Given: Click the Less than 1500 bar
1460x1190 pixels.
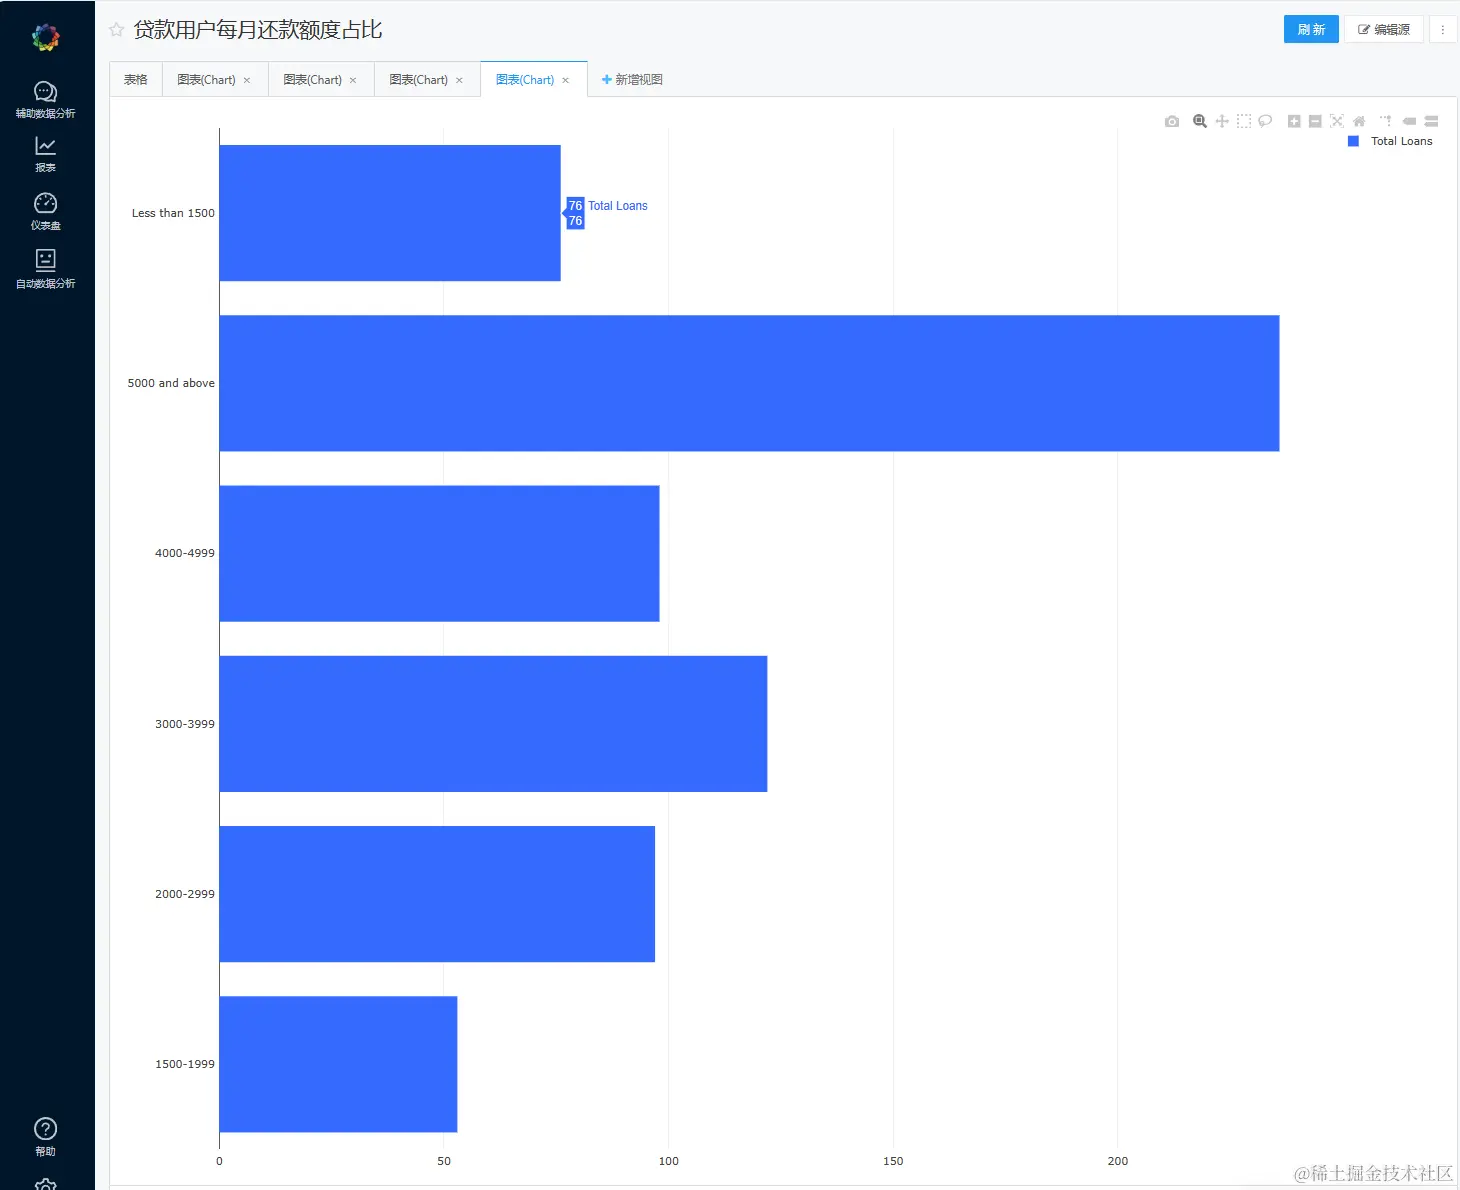Looking at the screenshot, I should tap(390, 213).
